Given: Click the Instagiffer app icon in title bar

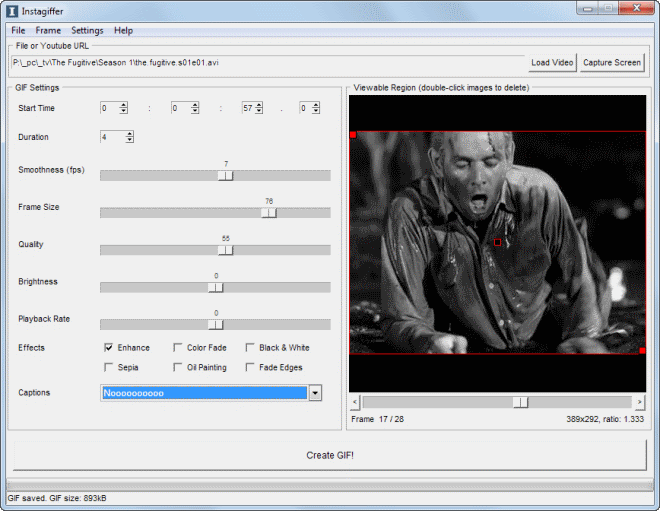Looking at the screenshot, I should pos(12,11).
